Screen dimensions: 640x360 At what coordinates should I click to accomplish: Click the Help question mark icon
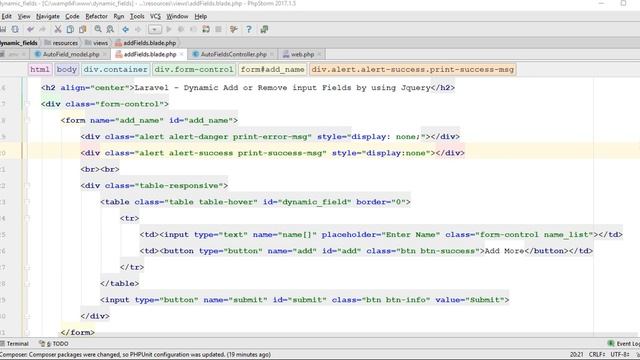[249, 29]
